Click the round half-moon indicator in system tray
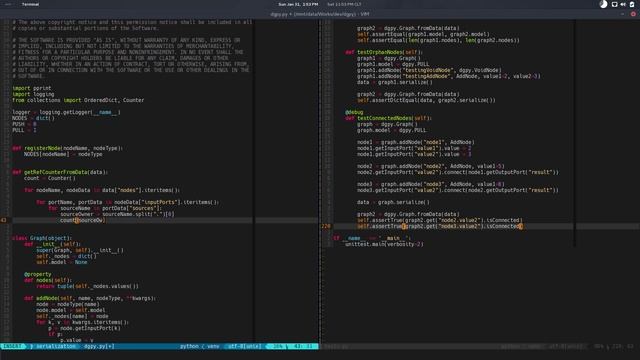Screen dimensions: 640x360 pos(603,4)
